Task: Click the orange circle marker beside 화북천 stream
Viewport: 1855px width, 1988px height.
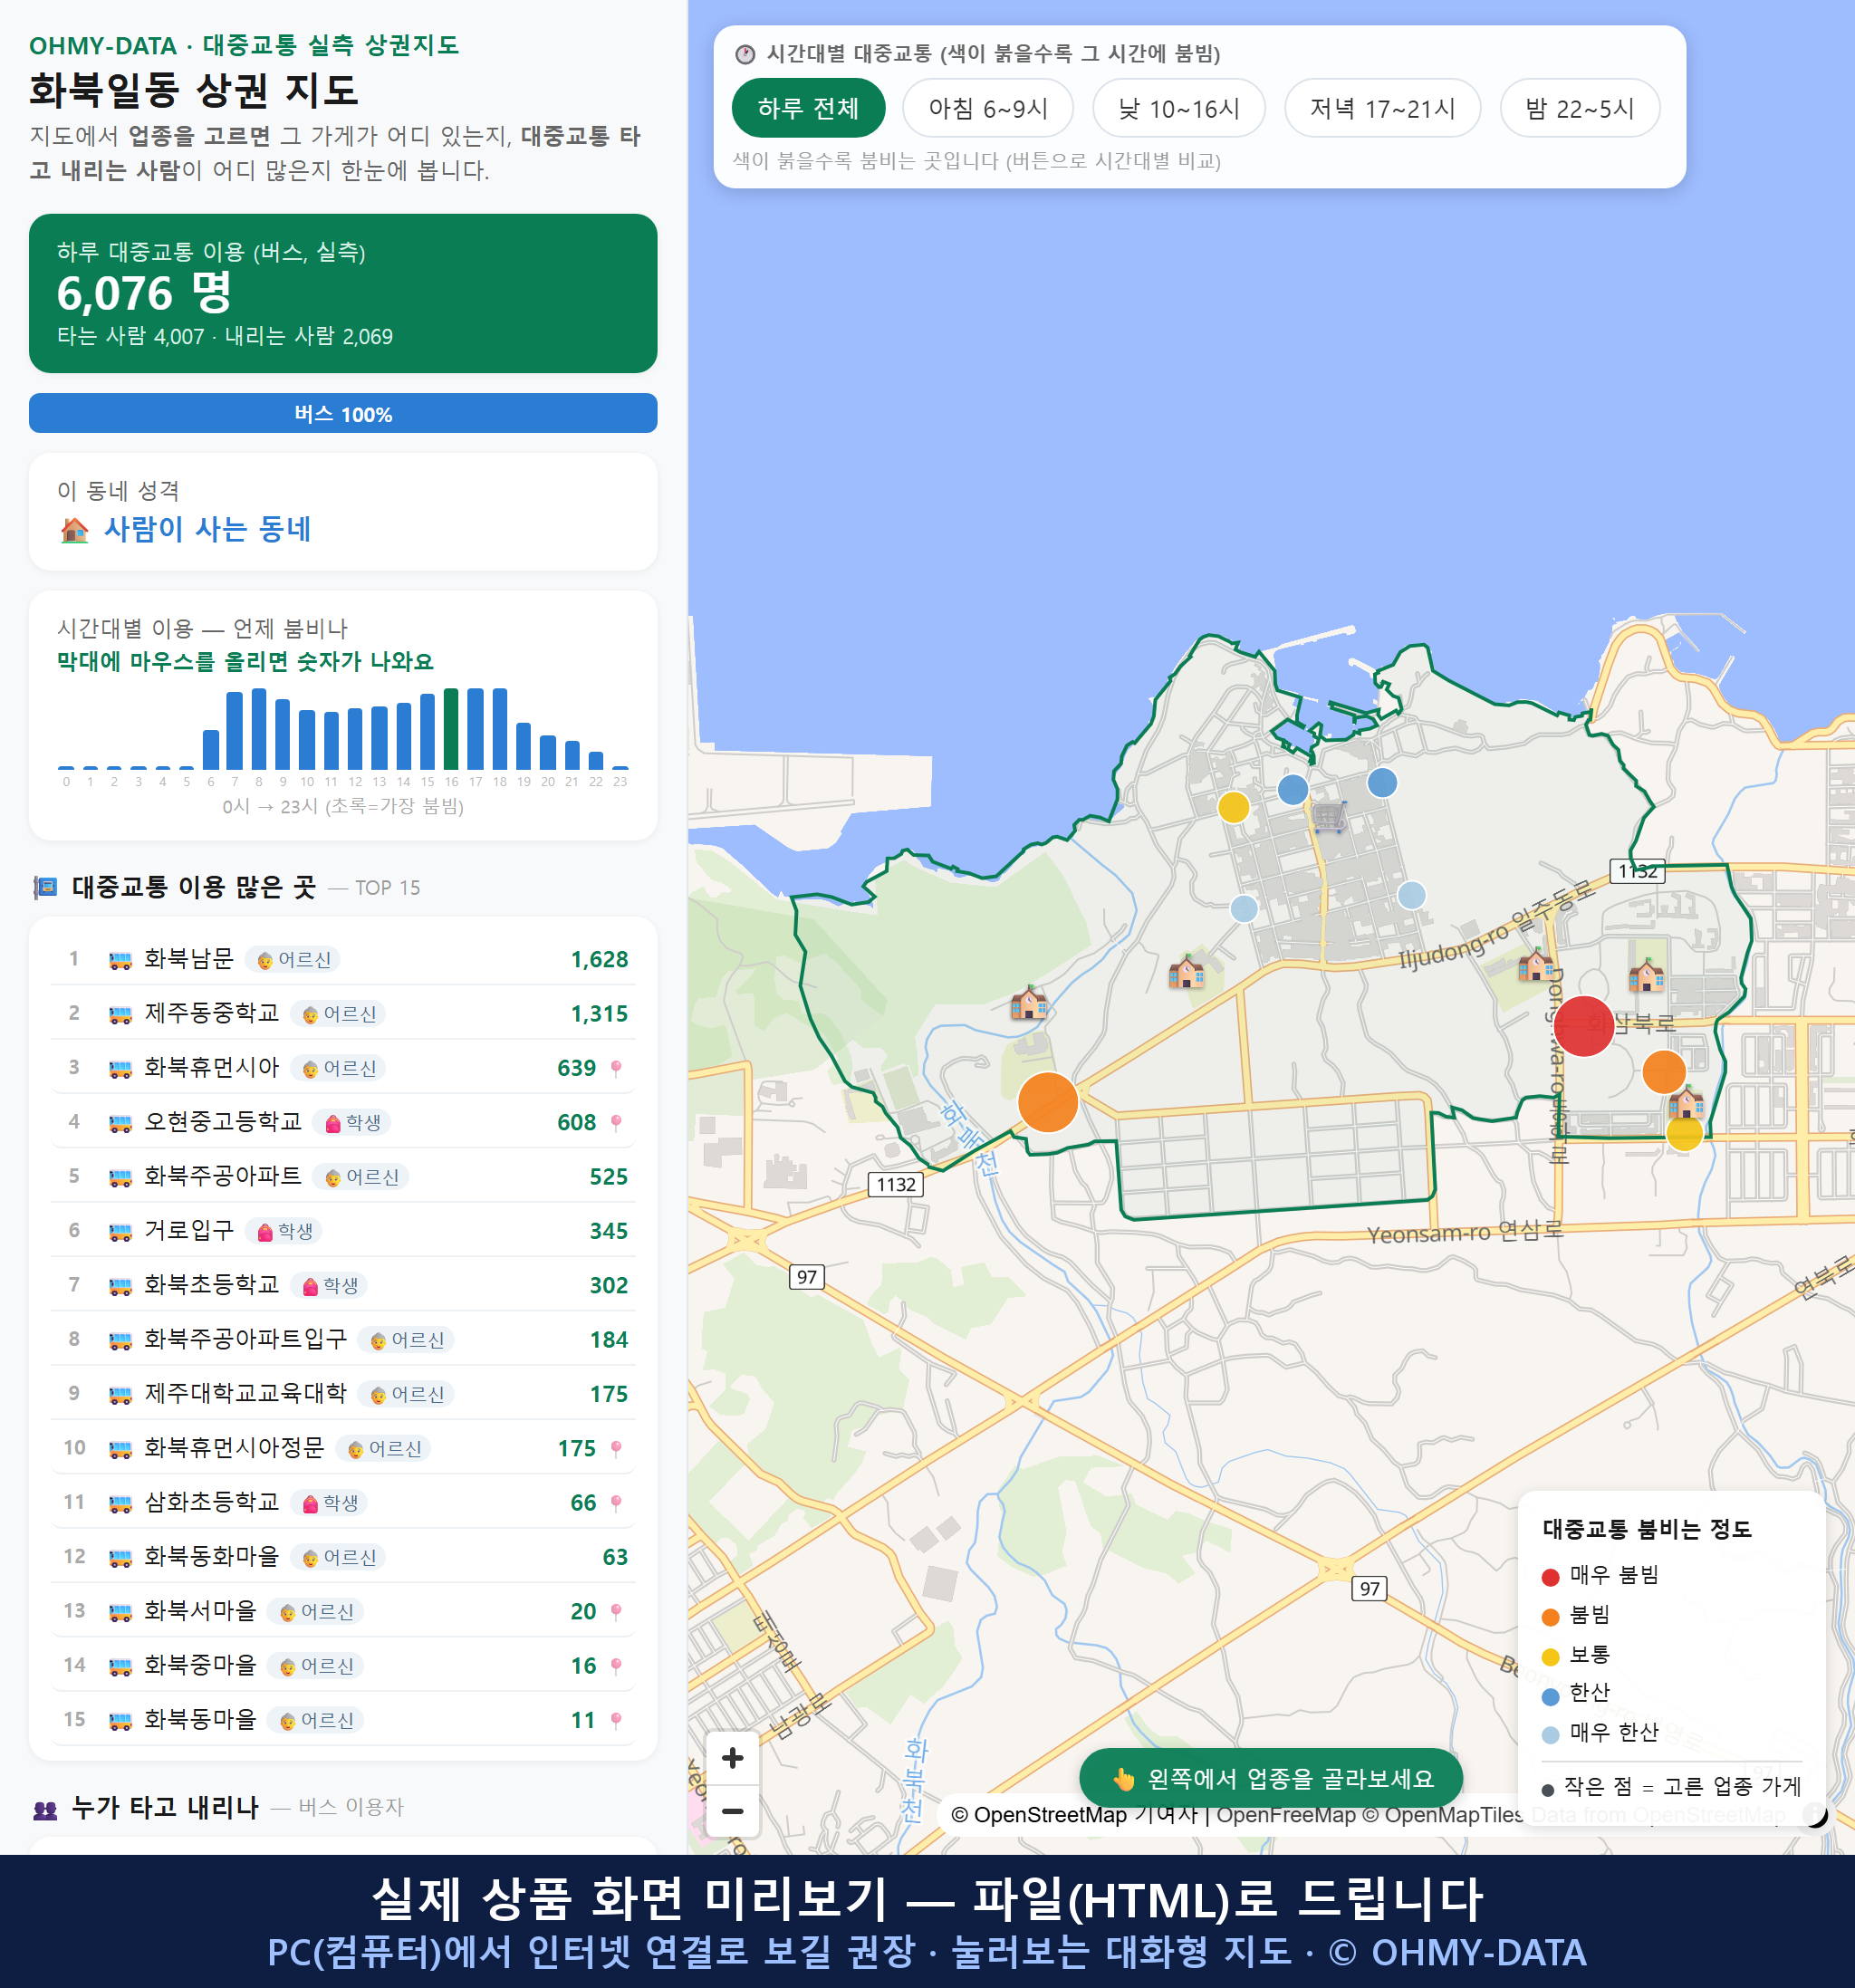Action: coord(1047,1101)
